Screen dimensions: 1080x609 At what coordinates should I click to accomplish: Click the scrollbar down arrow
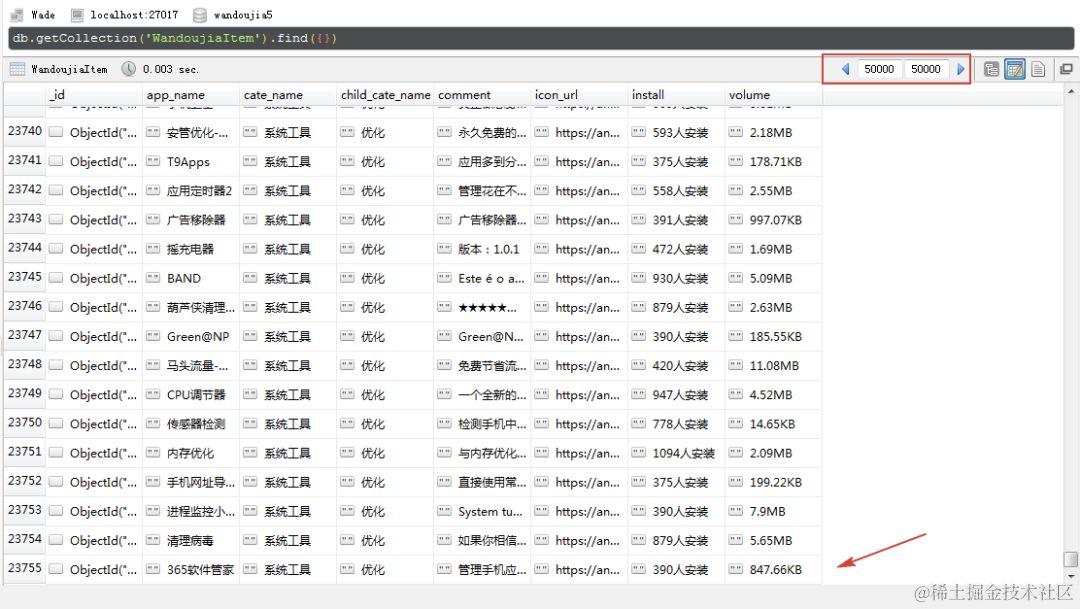[x=1070, y=577]
